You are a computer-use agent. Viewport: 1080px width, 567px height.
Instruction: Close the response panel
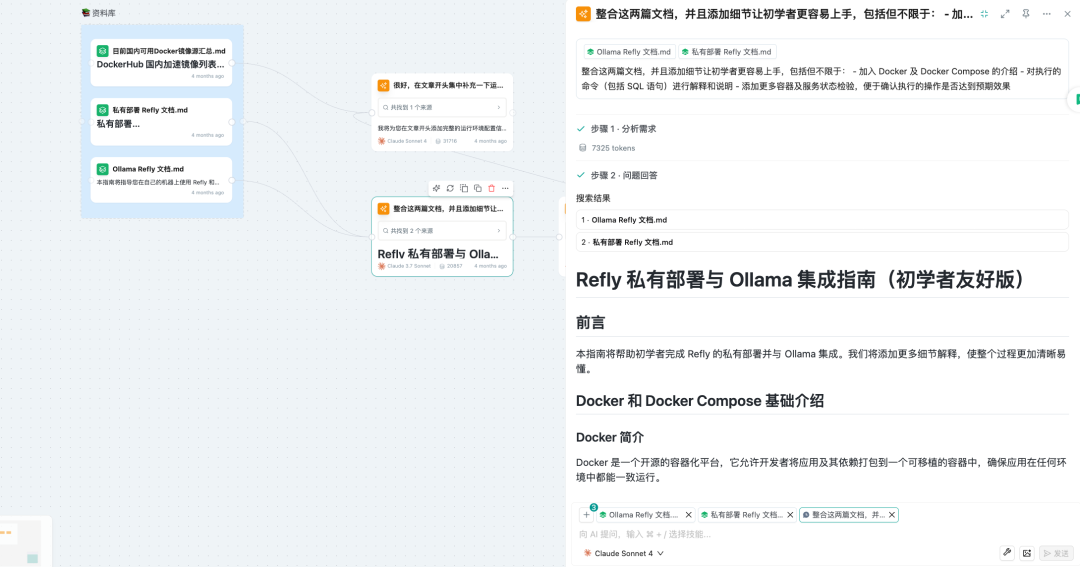[x=1067, y=14]
